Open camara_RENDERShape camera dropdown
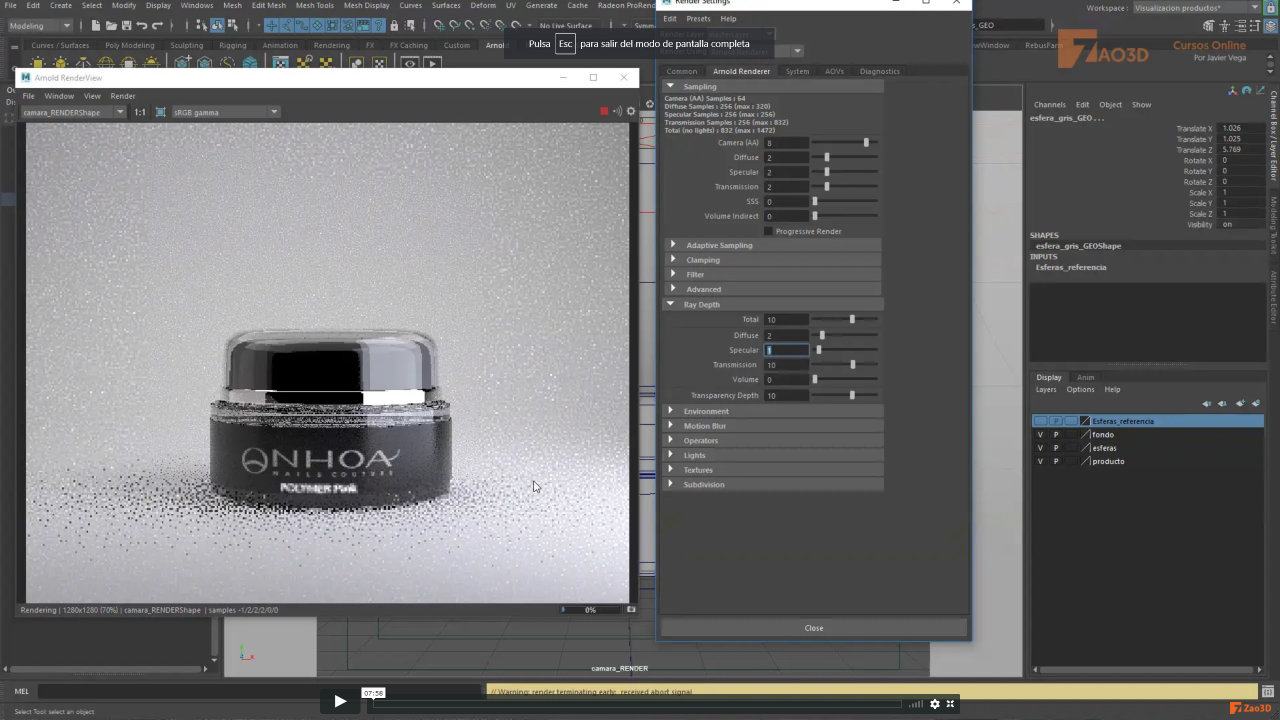 tap(73, 112)
